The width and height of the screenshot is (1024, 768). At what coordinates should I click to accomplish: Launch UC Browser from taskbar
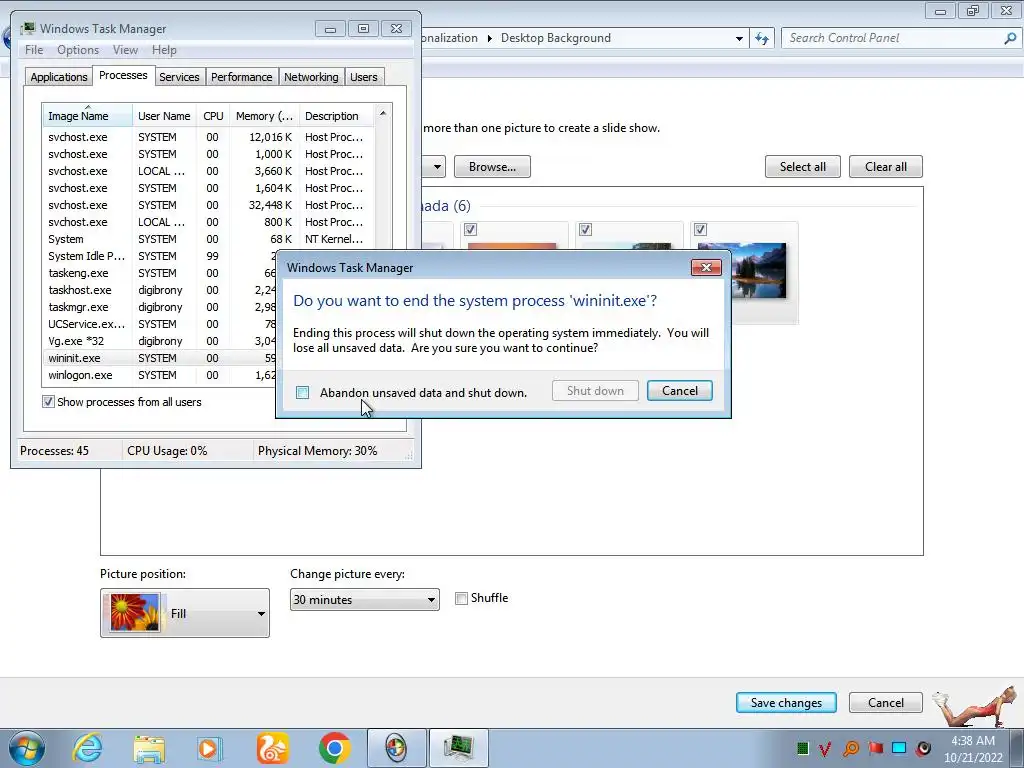272,748
